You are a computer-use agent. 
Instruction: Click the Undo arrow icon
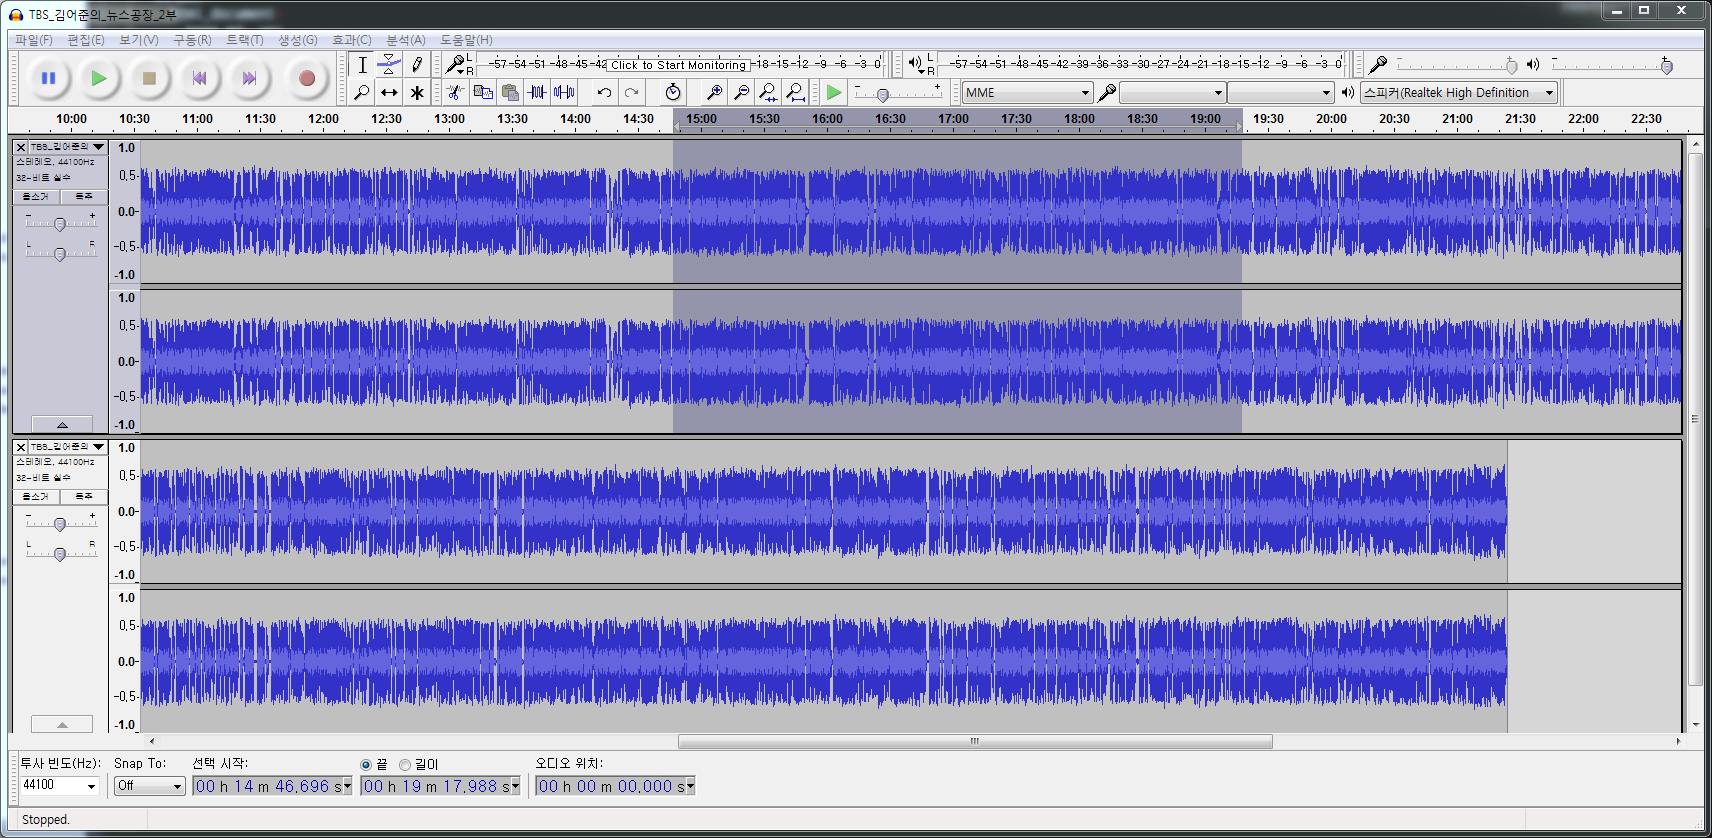(x=604, y=92)
